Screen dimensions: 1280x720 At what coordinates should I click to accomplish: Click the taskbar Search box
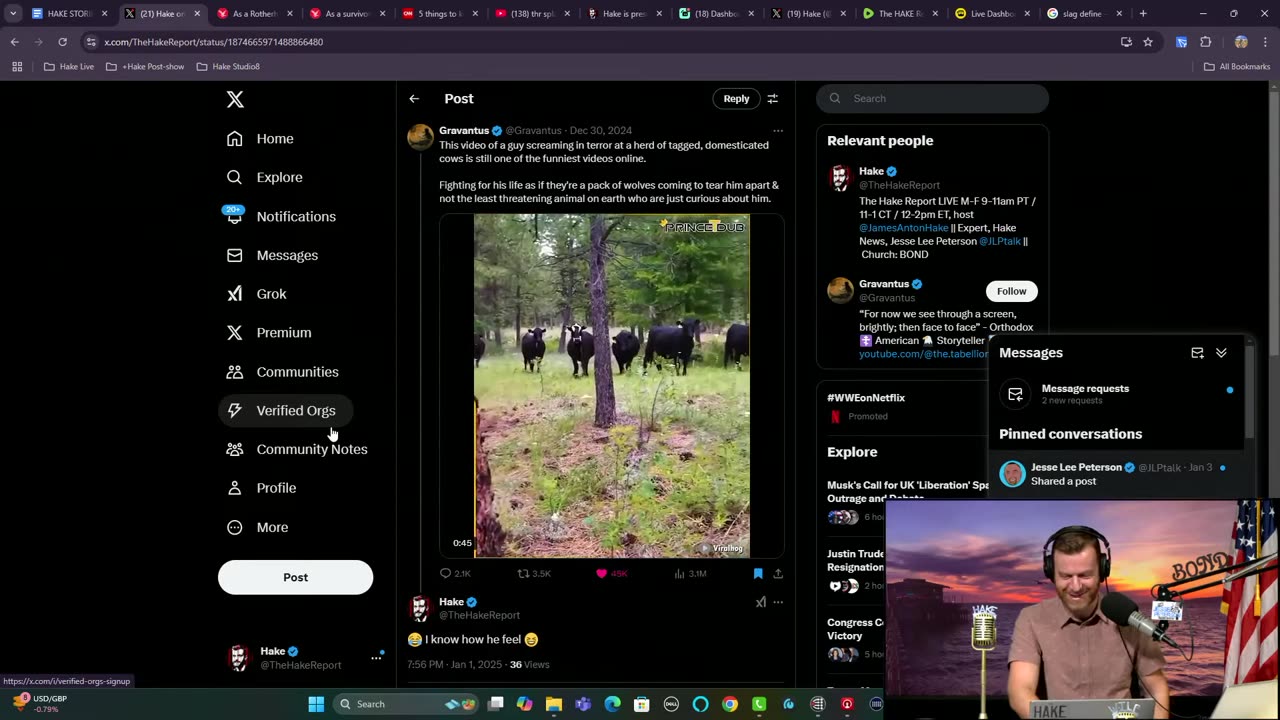[405, 704]
